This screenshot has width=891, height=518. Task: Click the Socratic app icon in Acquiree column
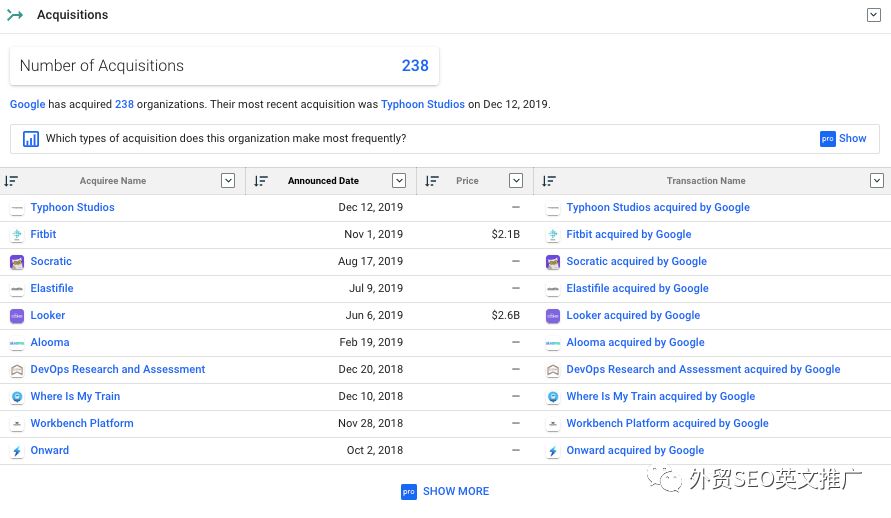17,262
